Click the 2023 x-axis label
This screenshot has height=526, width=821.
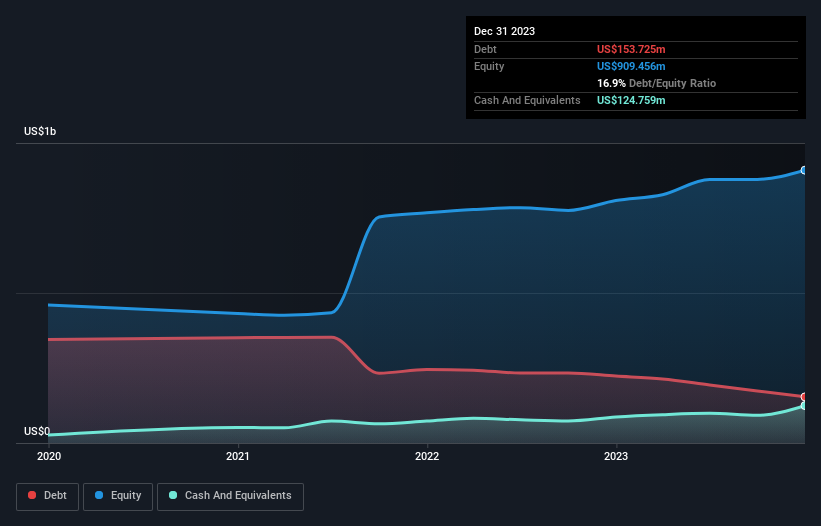coord(616,456)
